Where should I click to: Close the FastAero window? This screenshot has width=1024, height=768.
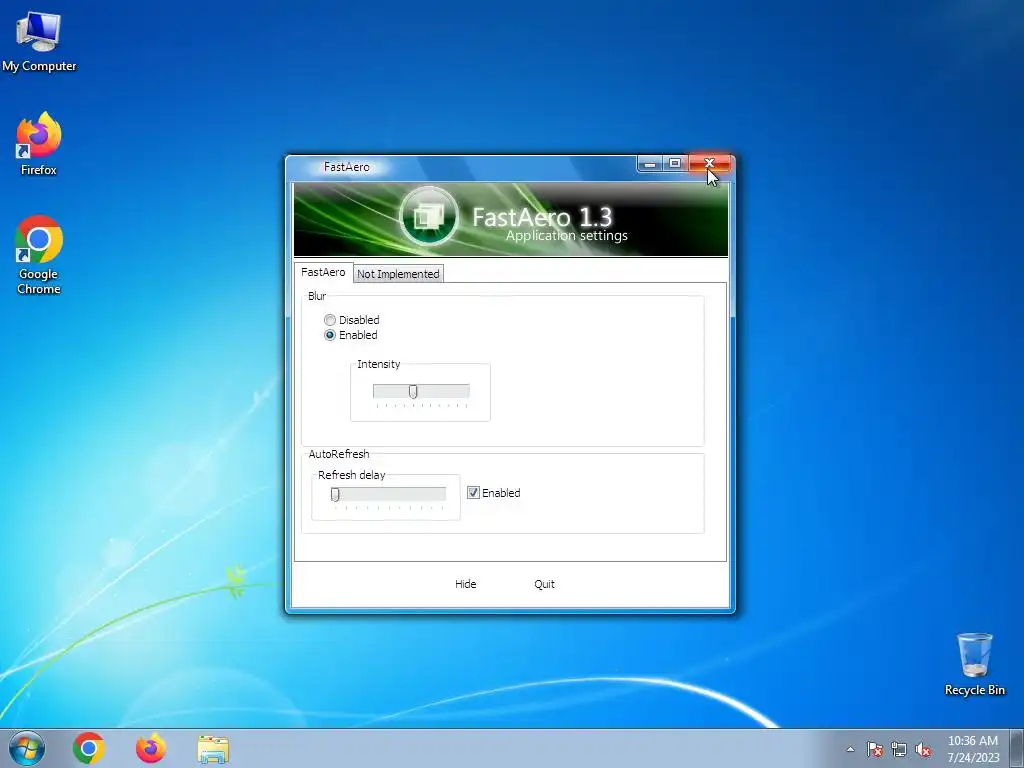tap(710, 164)
